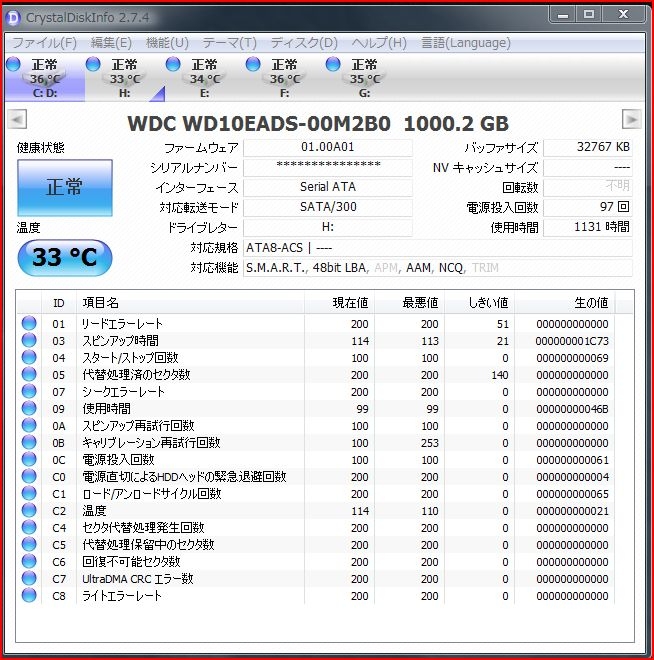
Task: Click status orb for ID 03 スピンアップ時間
Action: (x=29, y=340)
